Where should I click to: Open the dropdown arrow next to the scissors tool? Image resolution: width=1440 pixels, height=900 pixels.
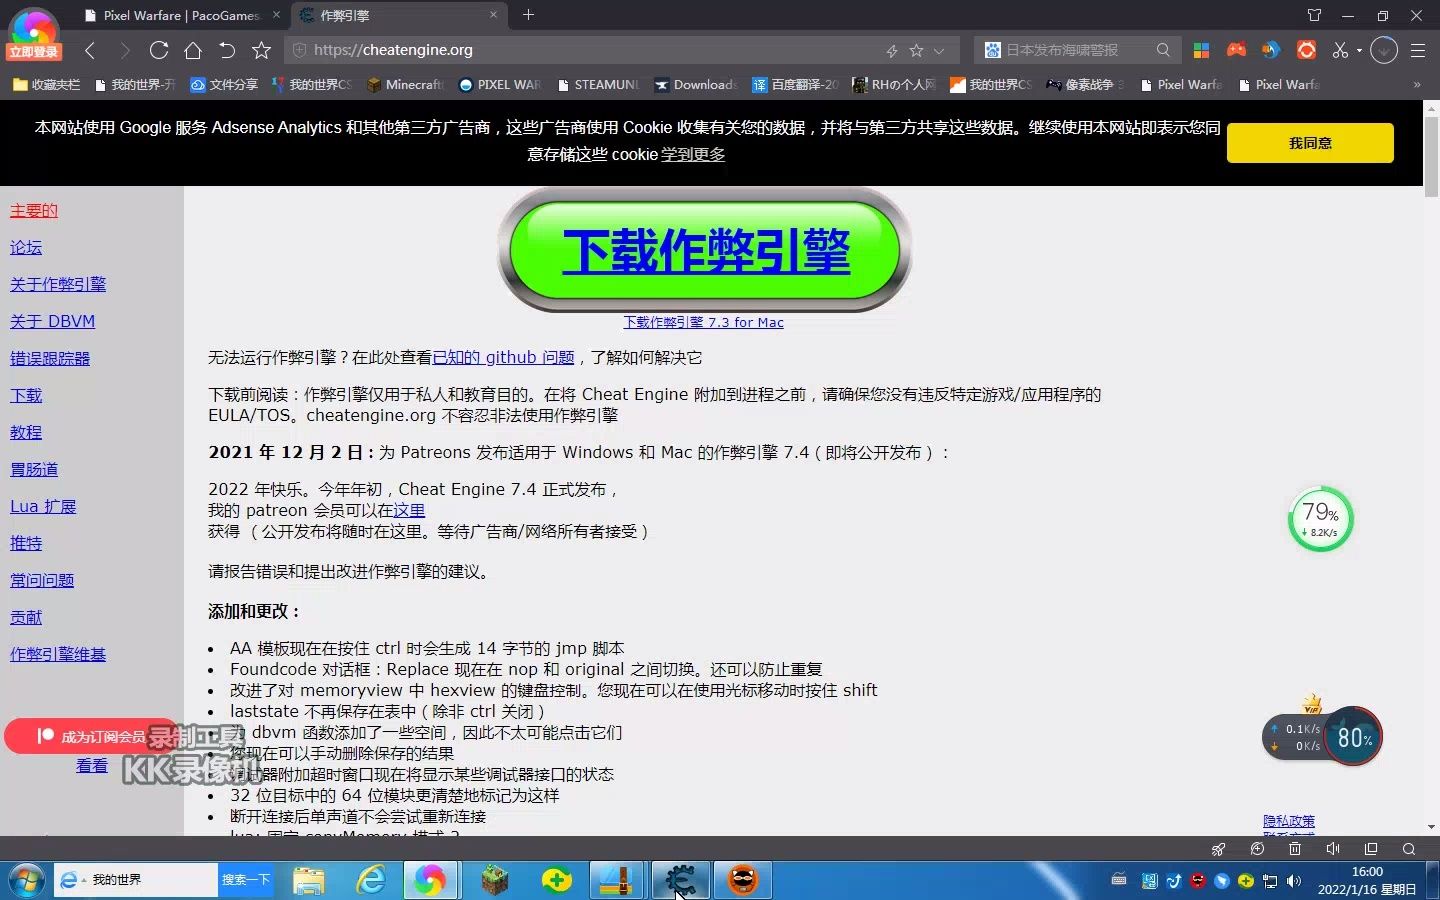click(1357, 50)
